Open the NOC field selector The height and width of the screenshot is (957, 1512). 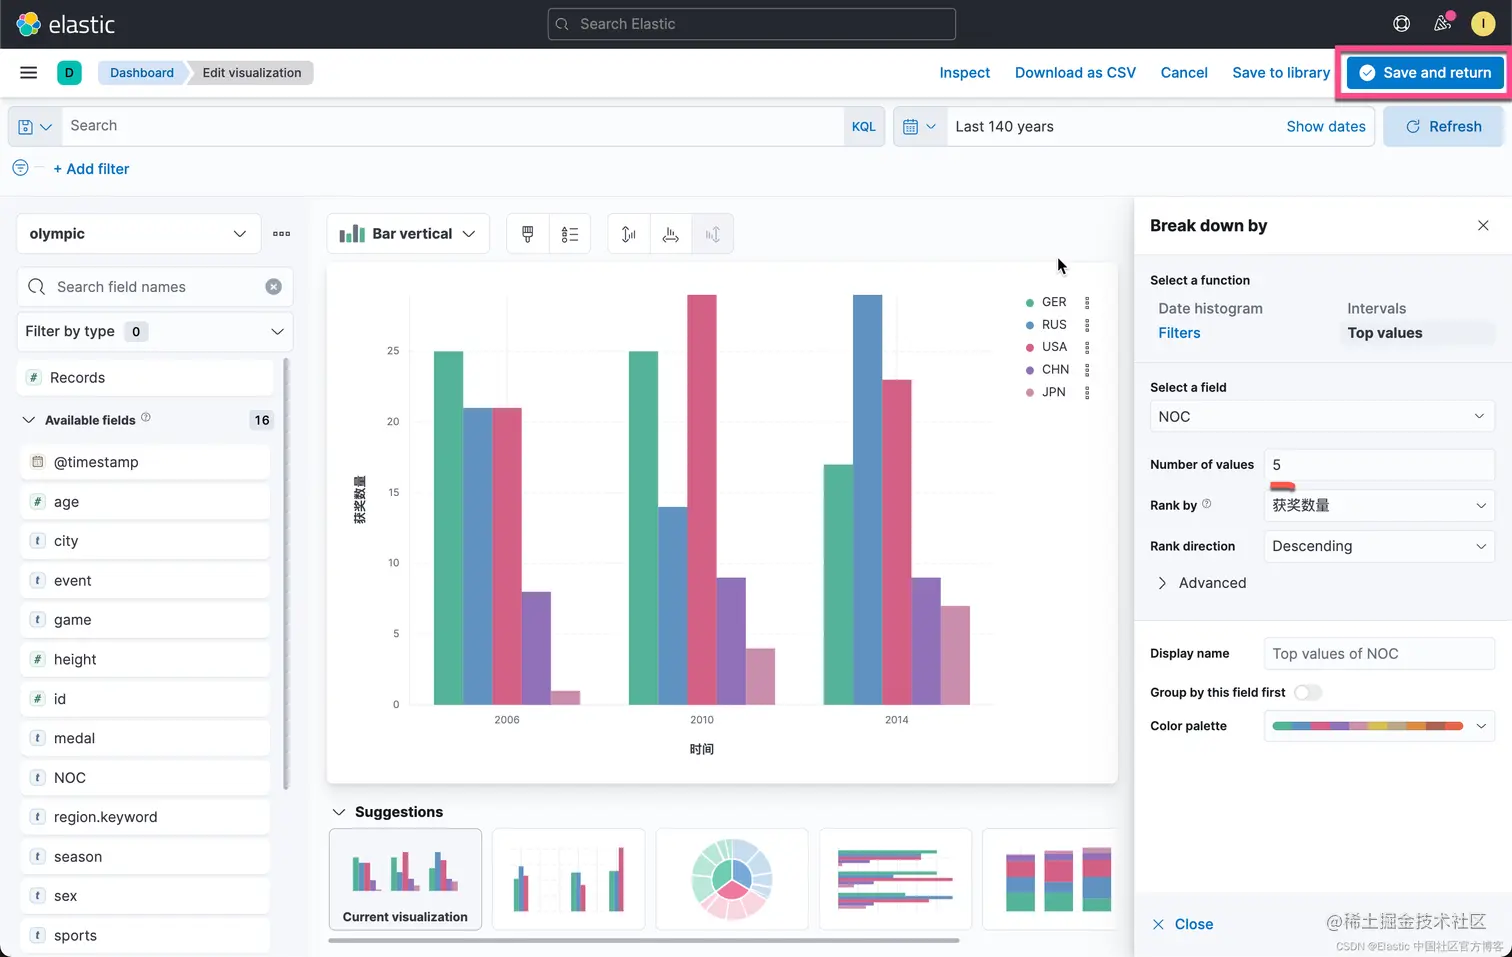point(1322,416)
